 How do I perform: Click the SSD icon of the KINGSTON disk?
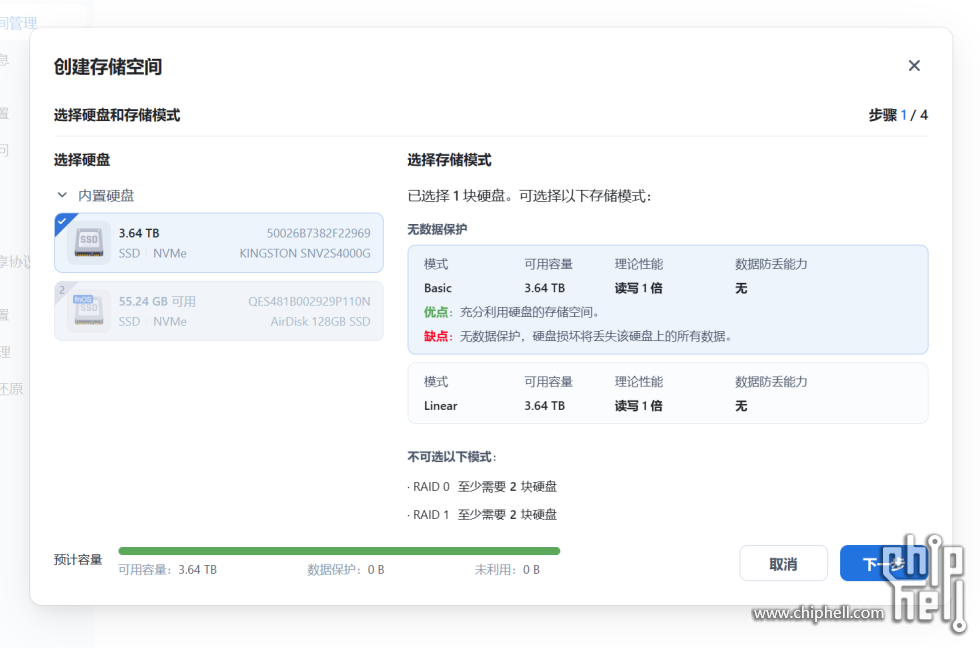(89, 242)
